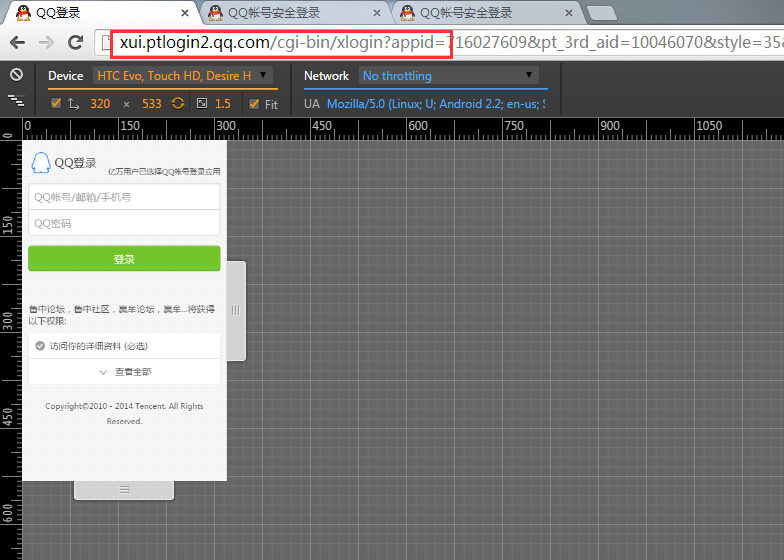Screen dimensions: 784x560
Task: Open the Device model dropdown
Action: (x=183, y=76)
